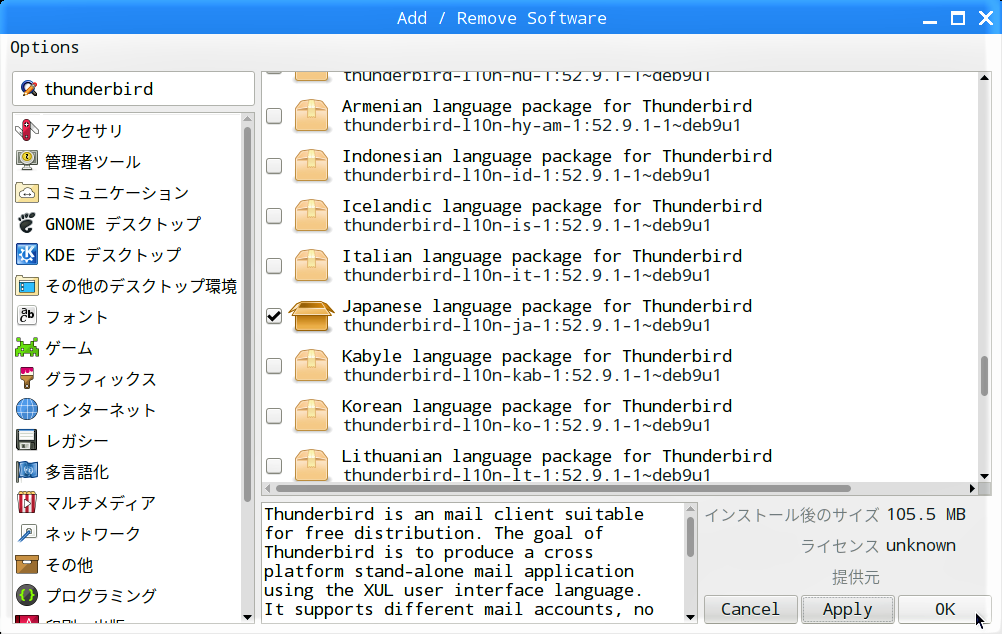Click the KDE デスクトップ icon

click(27, 254)
